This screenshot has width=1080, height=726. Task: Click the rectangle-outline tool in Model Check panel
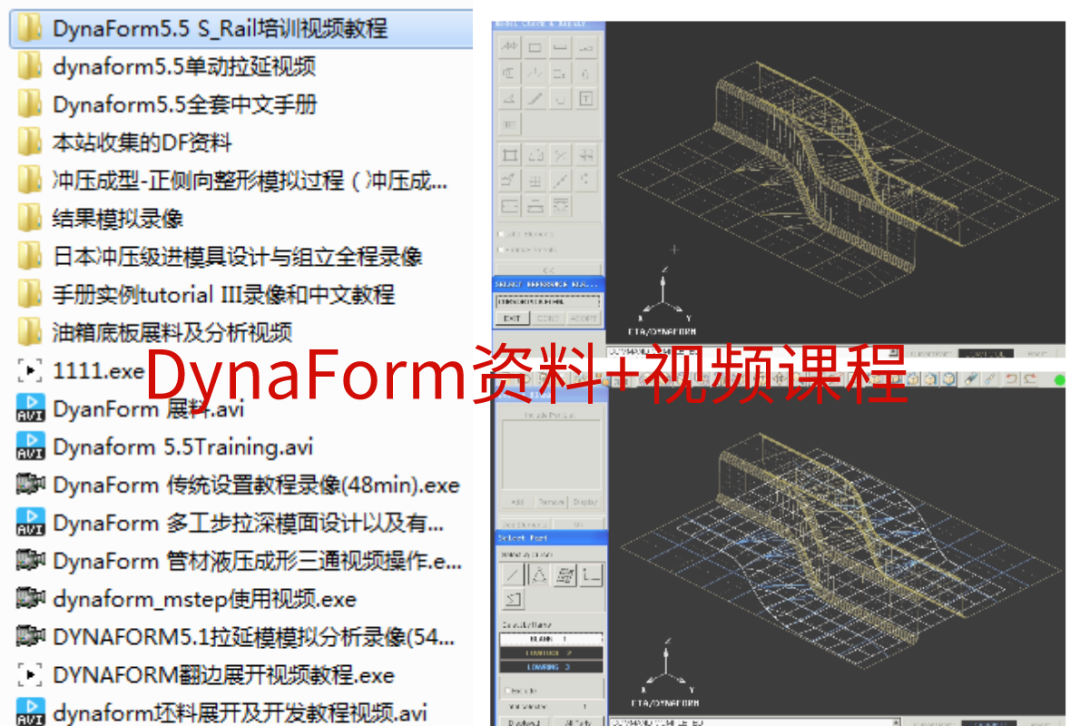535,48
